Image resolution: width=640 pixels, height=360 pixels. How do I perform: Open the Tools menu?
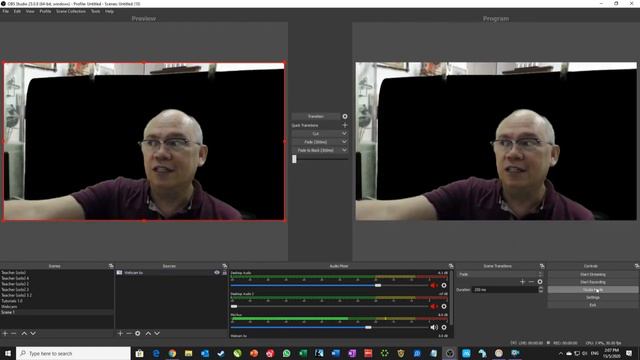pos(96,11)
